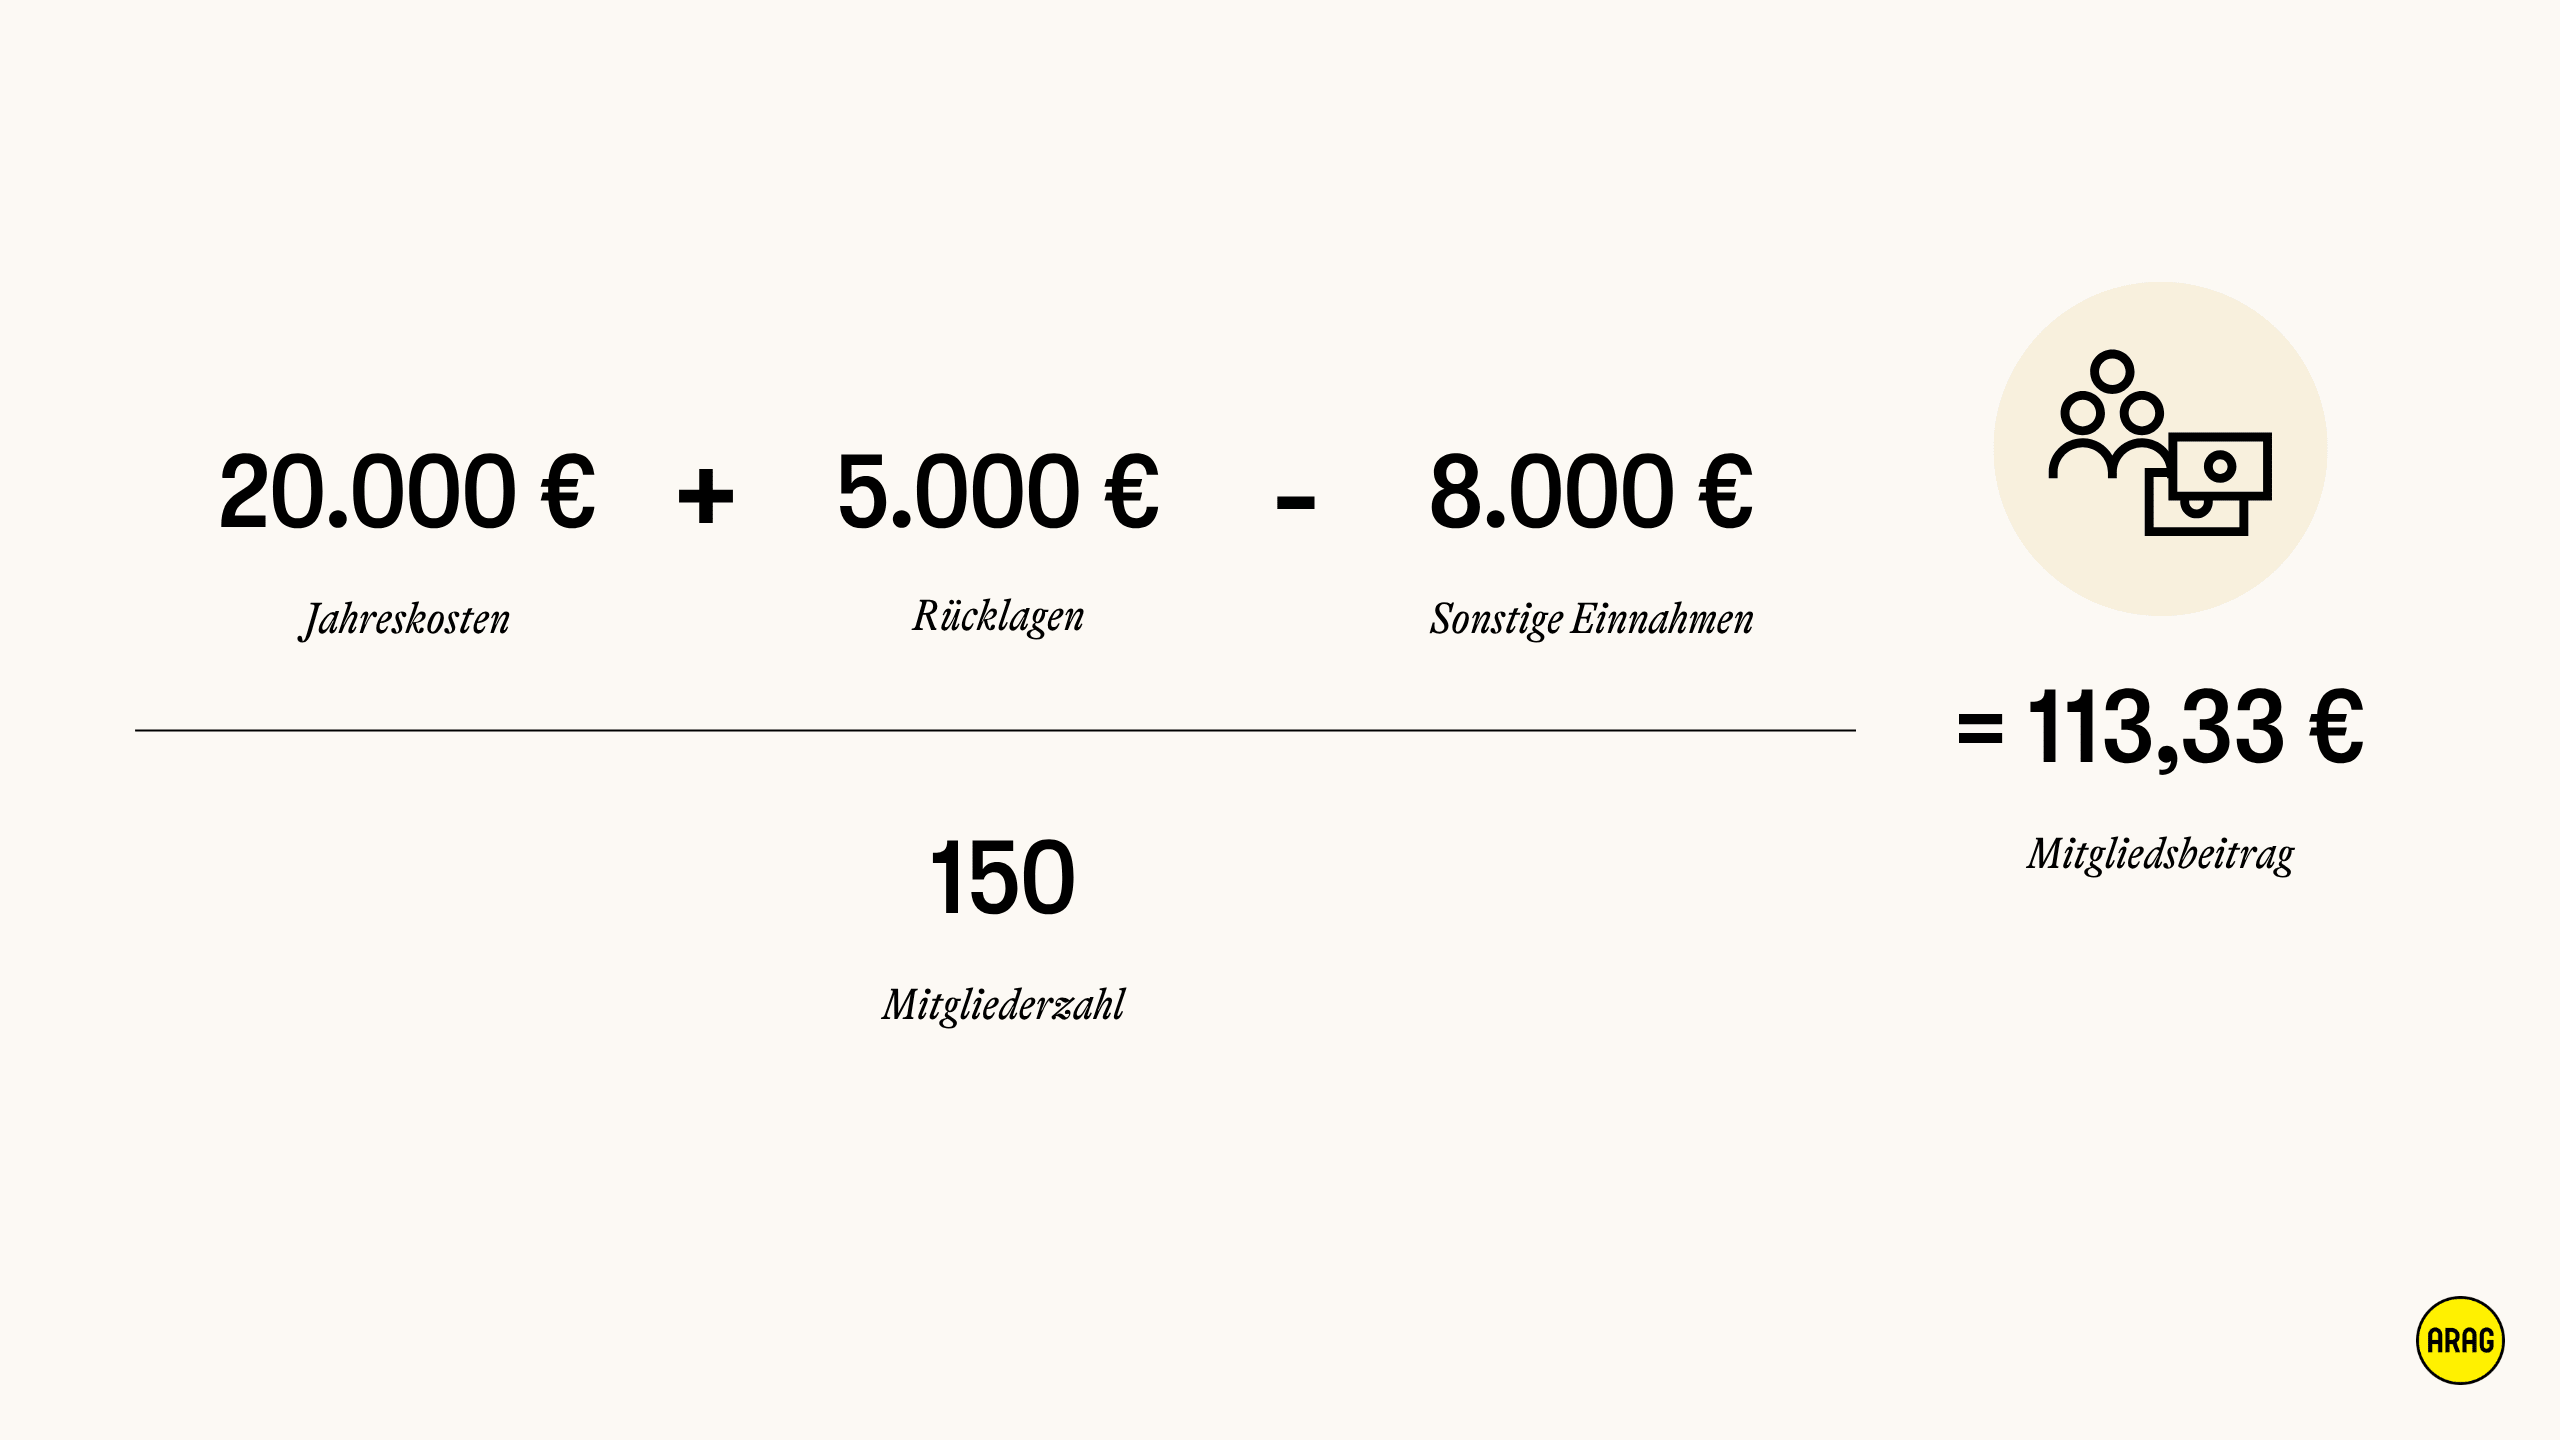Click the euro sign after 20.000

coord(568,491)
